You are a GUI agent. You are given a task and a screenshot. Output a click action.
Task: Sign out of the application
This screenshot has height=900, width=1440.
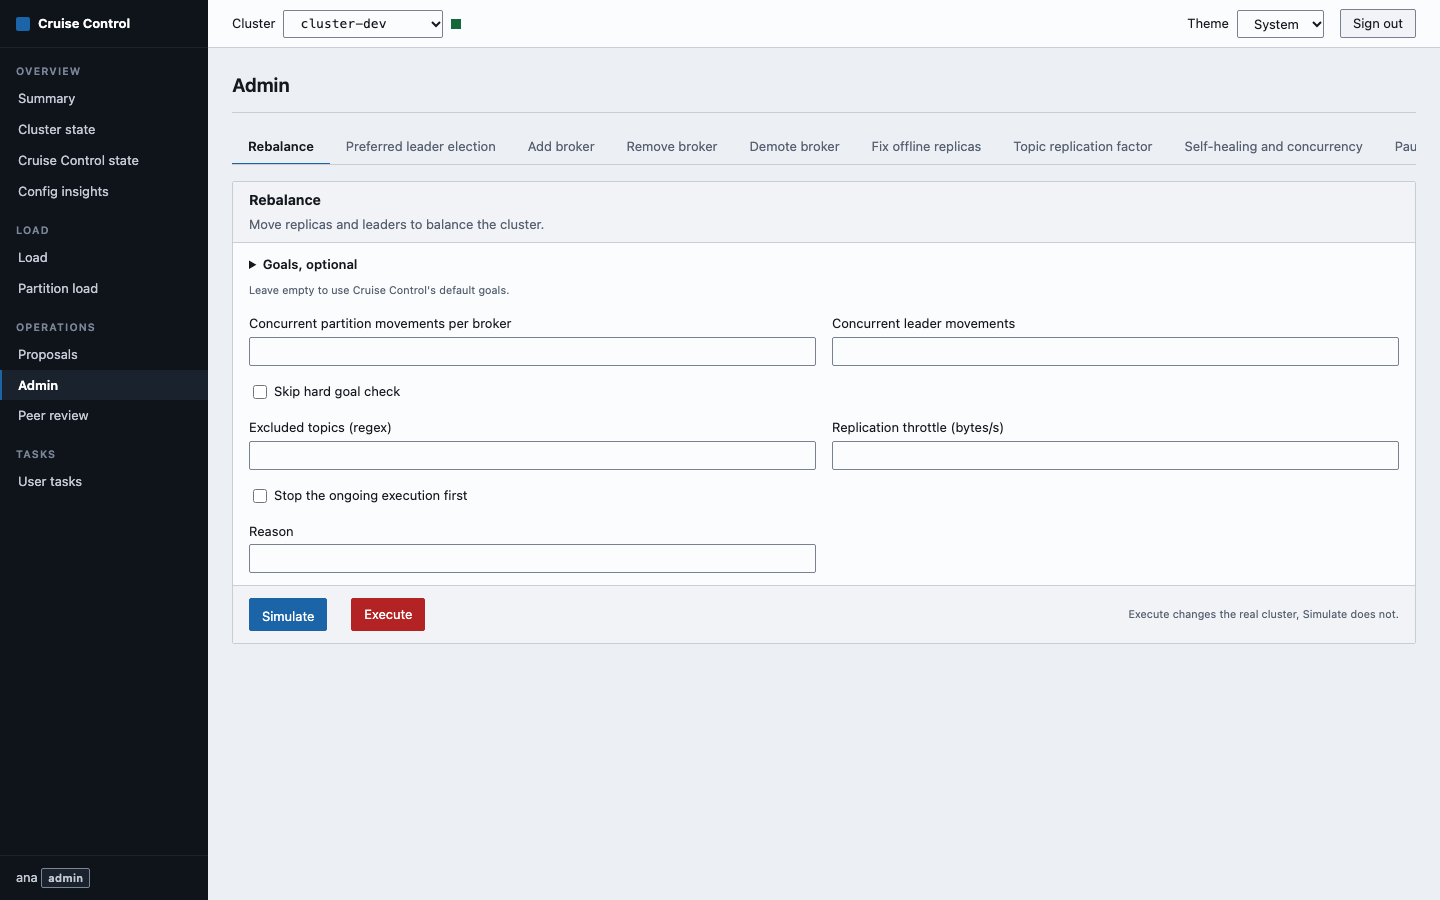1378,23
